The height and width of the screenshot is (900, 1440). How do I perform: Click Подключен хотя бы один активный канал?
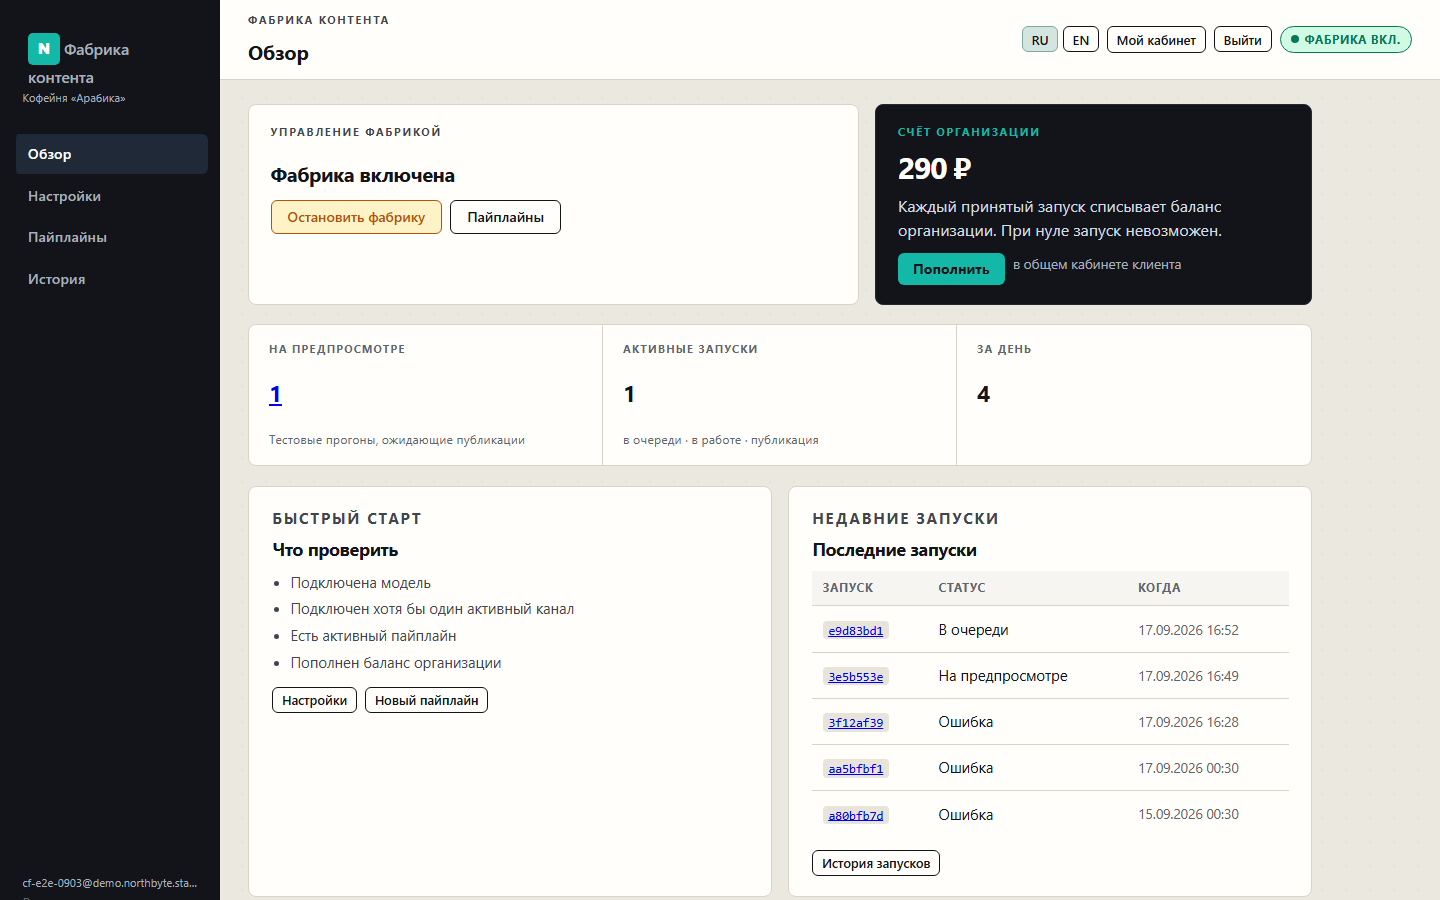point(432,609)
